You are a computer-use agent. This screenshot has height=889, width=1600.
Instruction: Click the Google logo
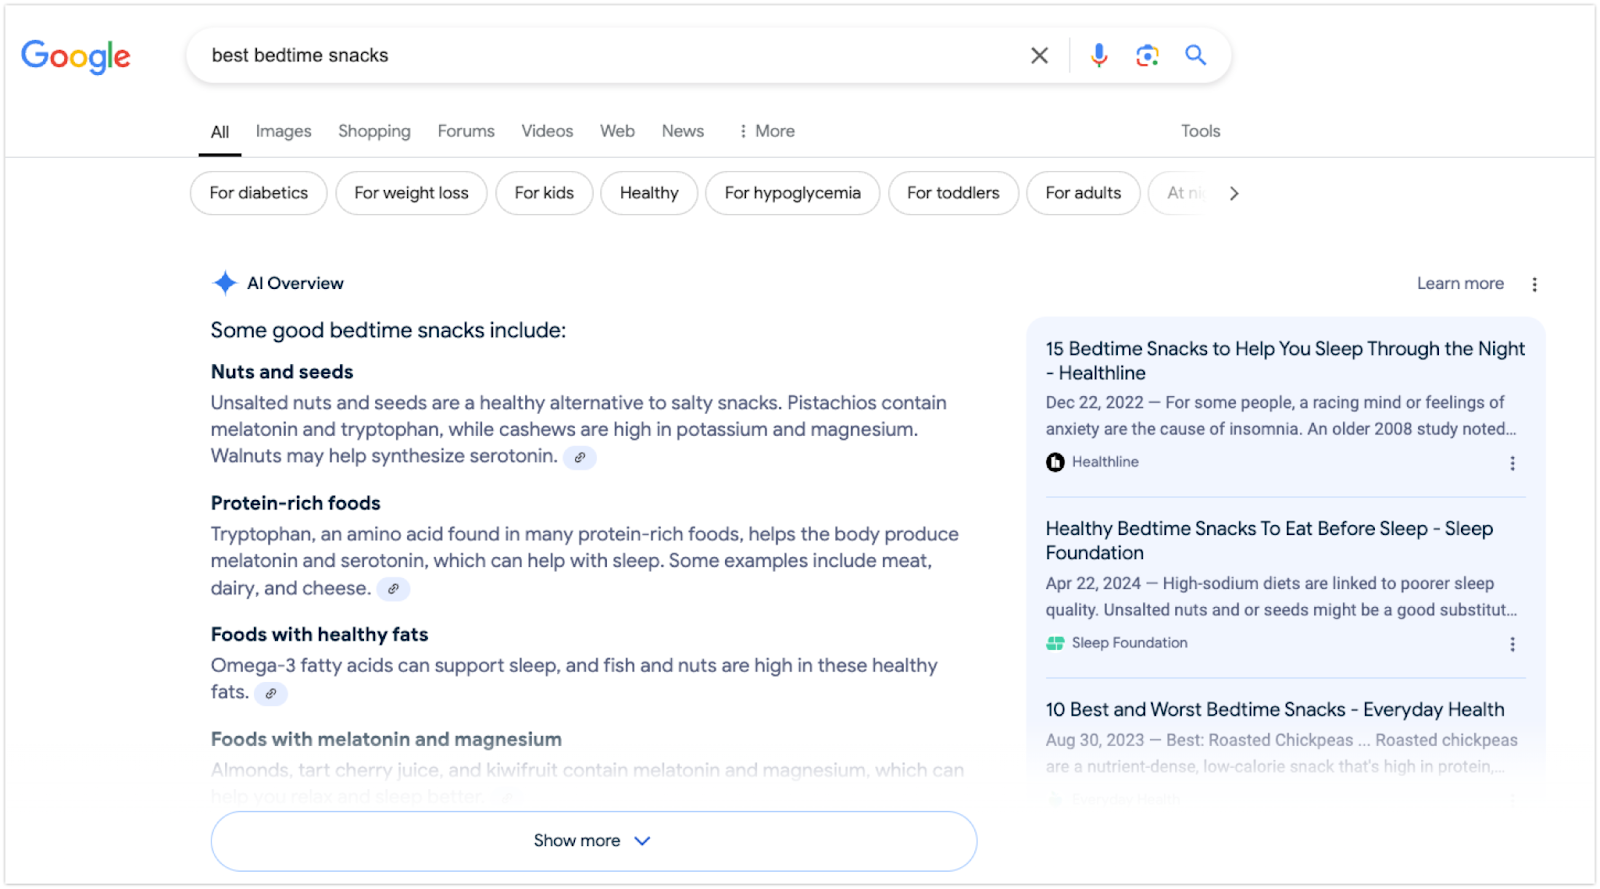(x=76, y=57)
